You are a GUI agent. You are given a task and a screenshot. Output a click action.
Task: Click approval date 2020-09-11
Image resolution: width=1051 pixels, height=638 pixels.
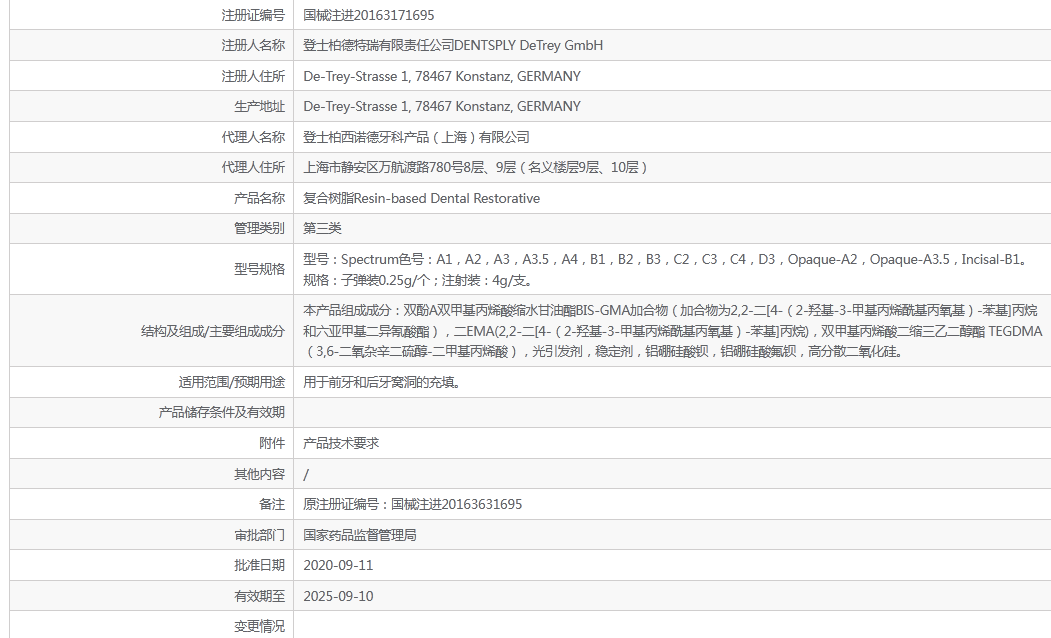click(338, 565)
